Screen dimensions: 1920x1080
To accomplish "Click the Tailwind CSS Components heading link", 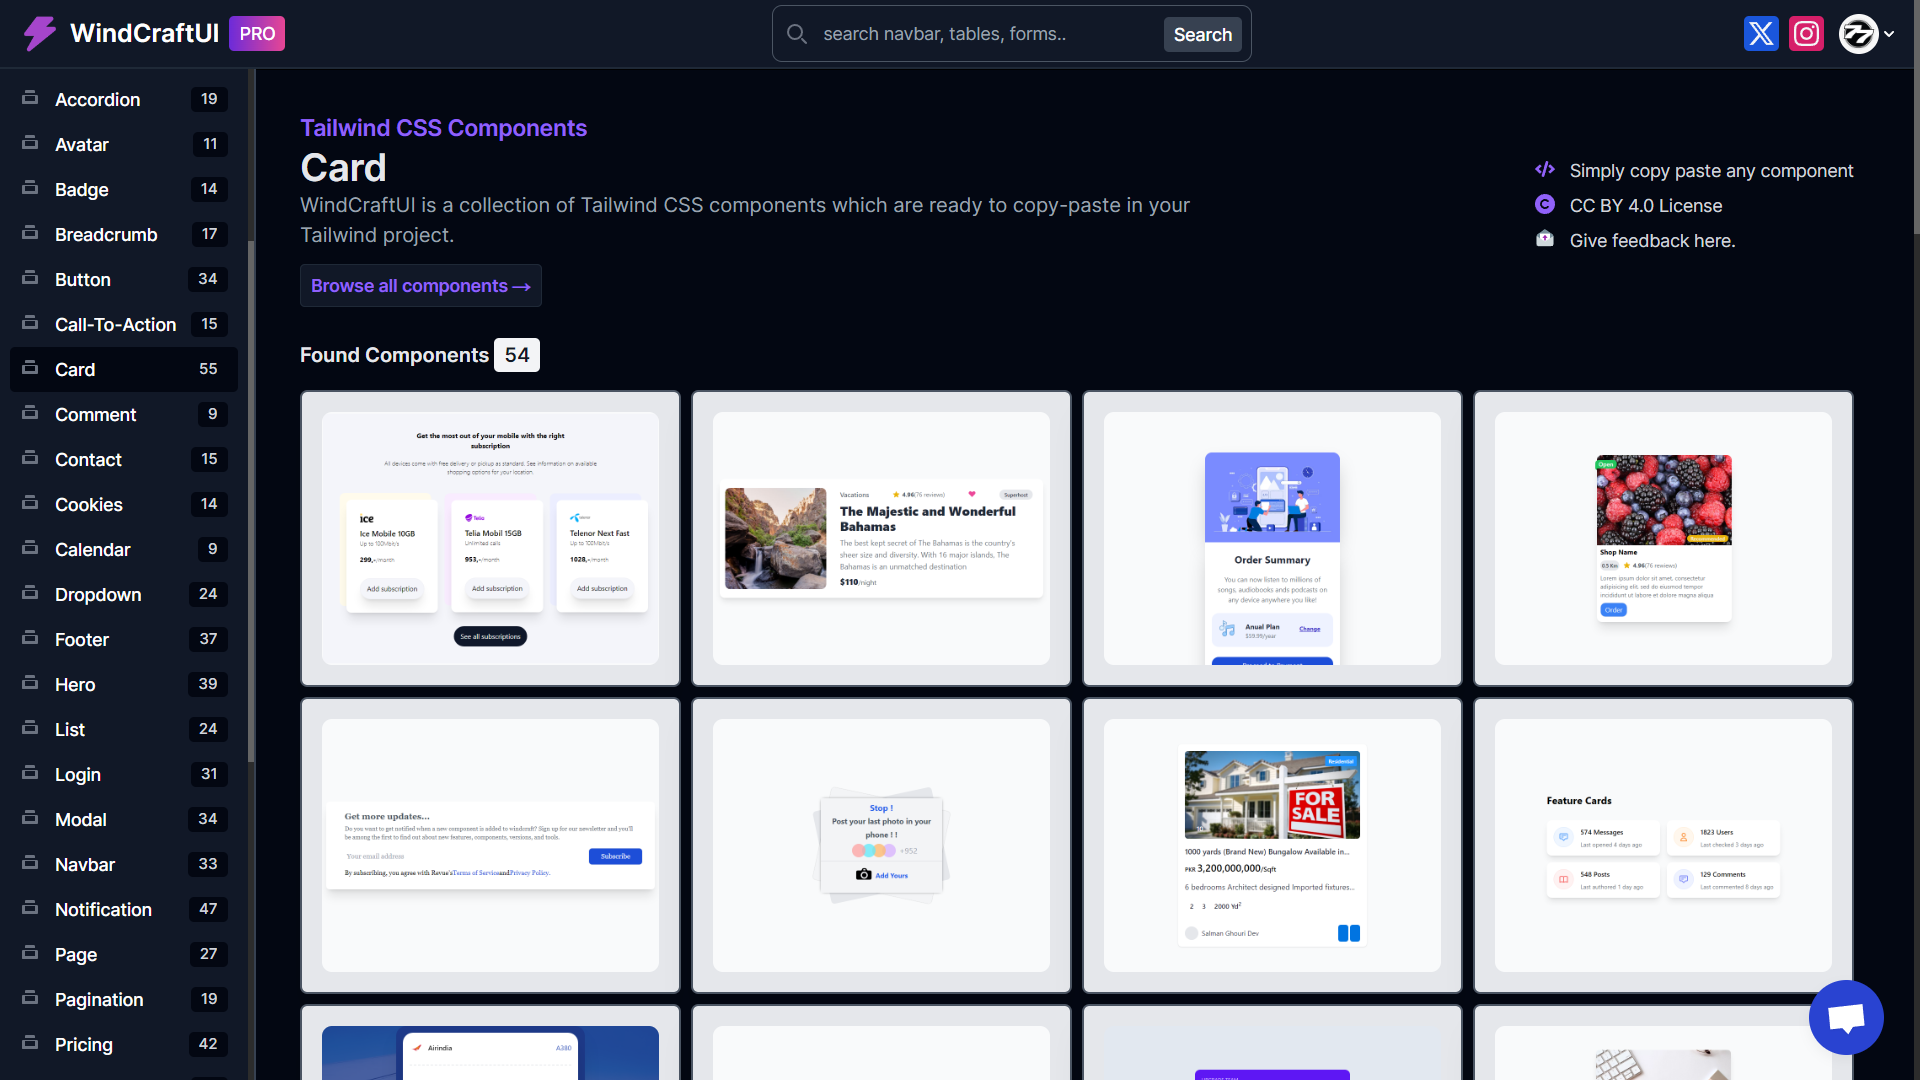I will pyautogui.click(x=444, y=128).
